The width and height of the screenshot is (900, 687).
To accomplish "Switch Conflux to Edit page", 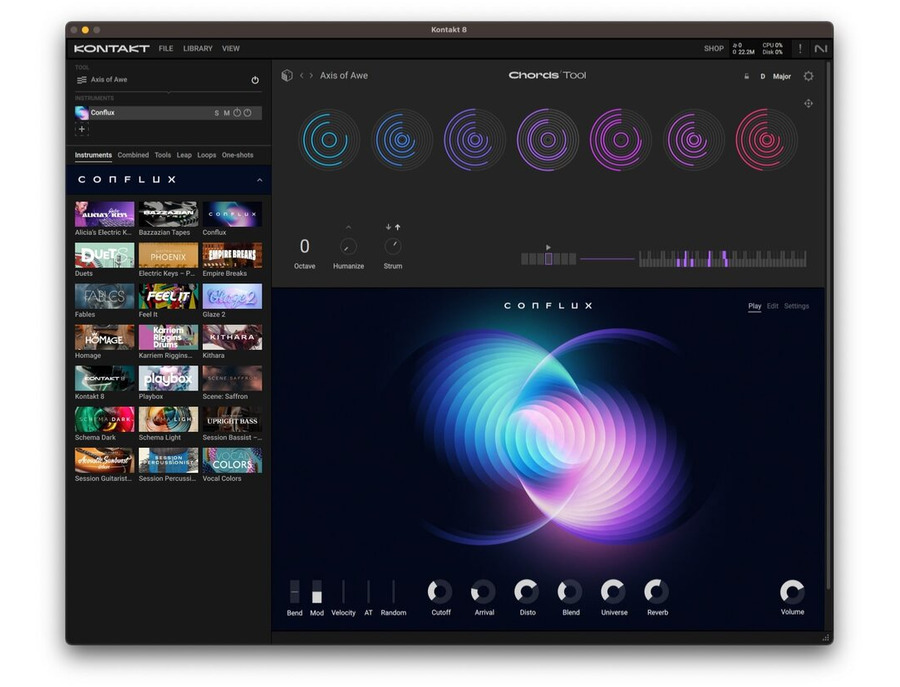I will 773,306.
